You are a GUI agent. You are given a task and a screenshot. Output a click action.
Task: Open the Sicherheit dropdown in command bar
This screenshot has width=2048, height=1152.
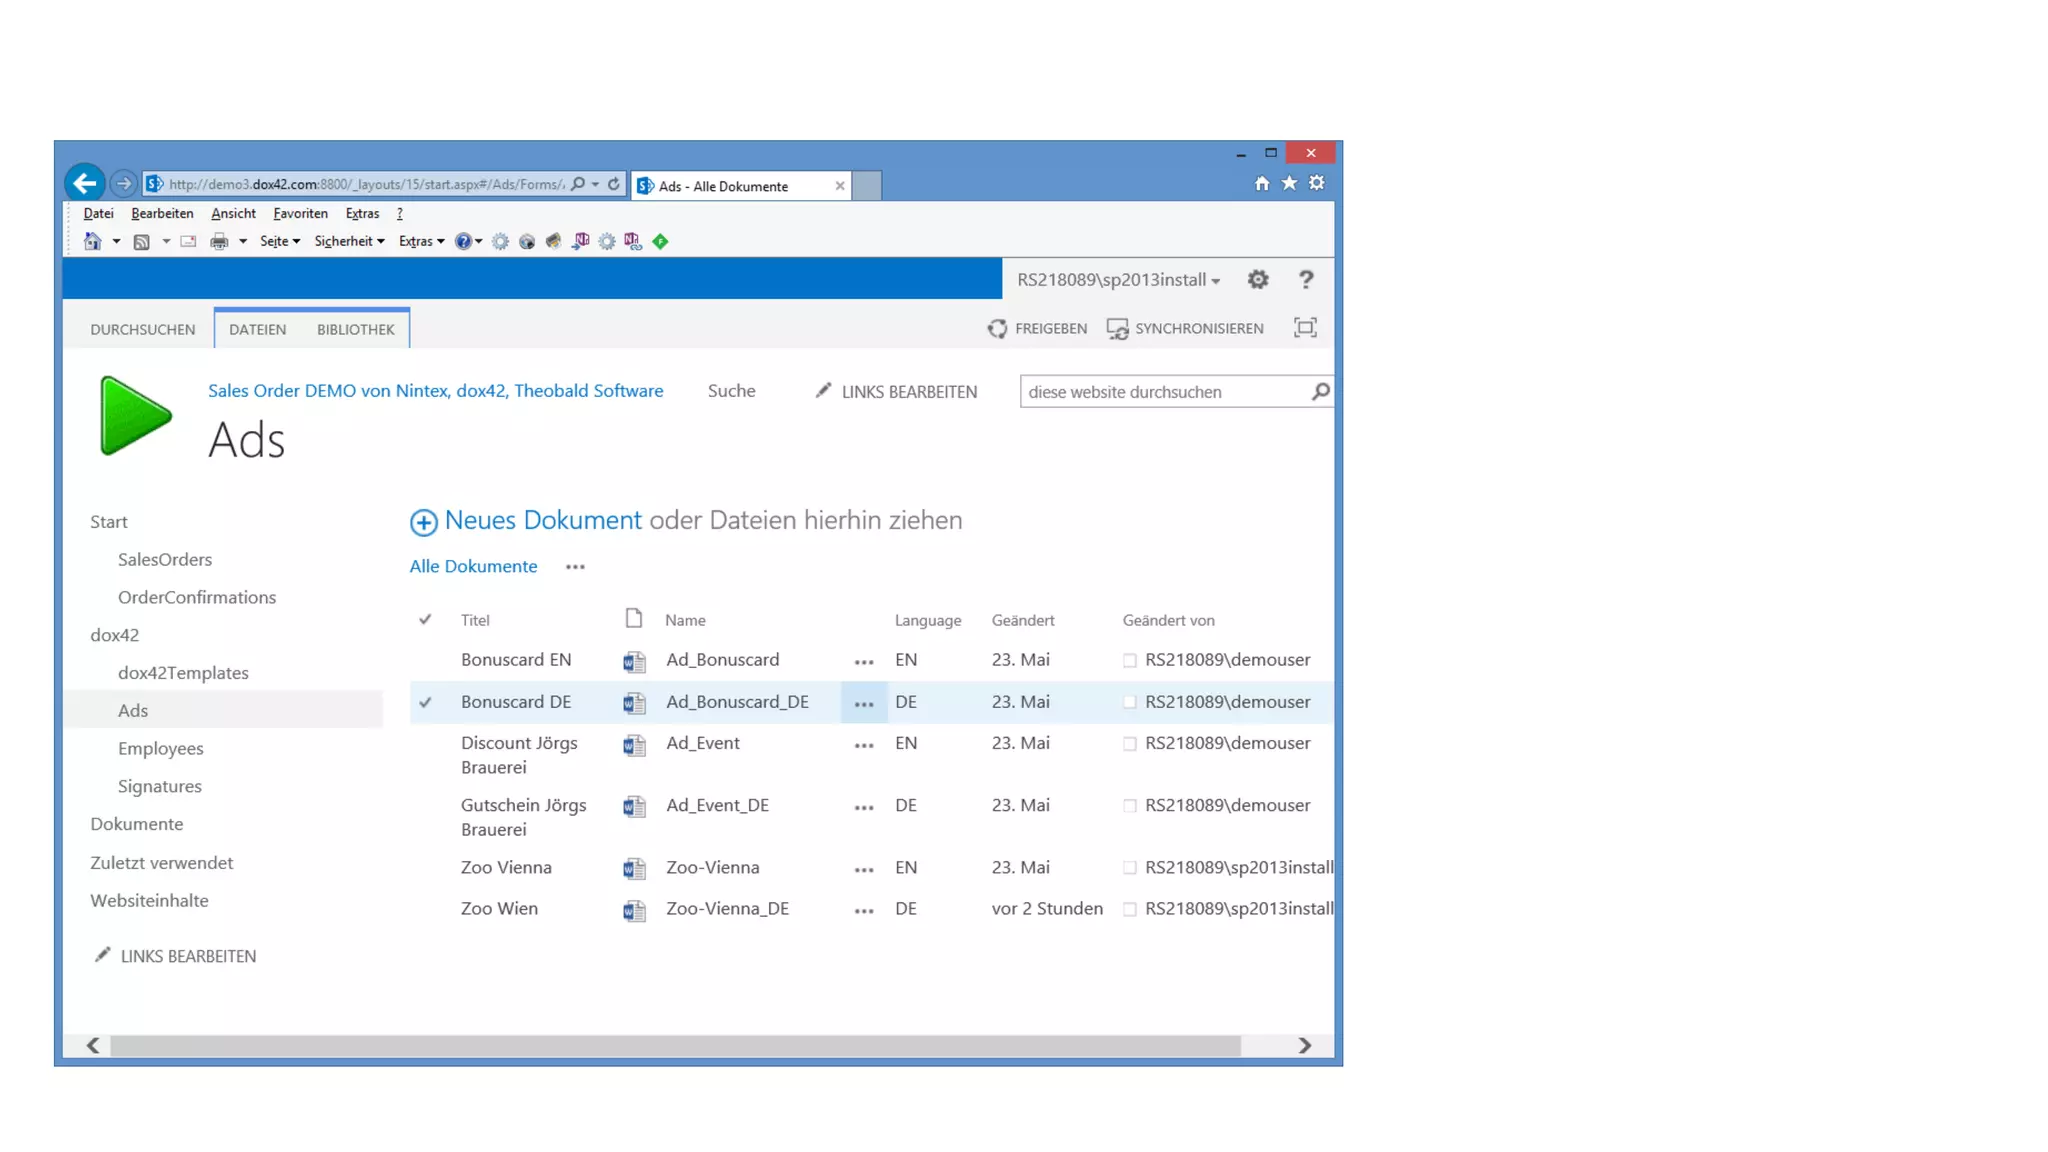click(x=349, y=241)
